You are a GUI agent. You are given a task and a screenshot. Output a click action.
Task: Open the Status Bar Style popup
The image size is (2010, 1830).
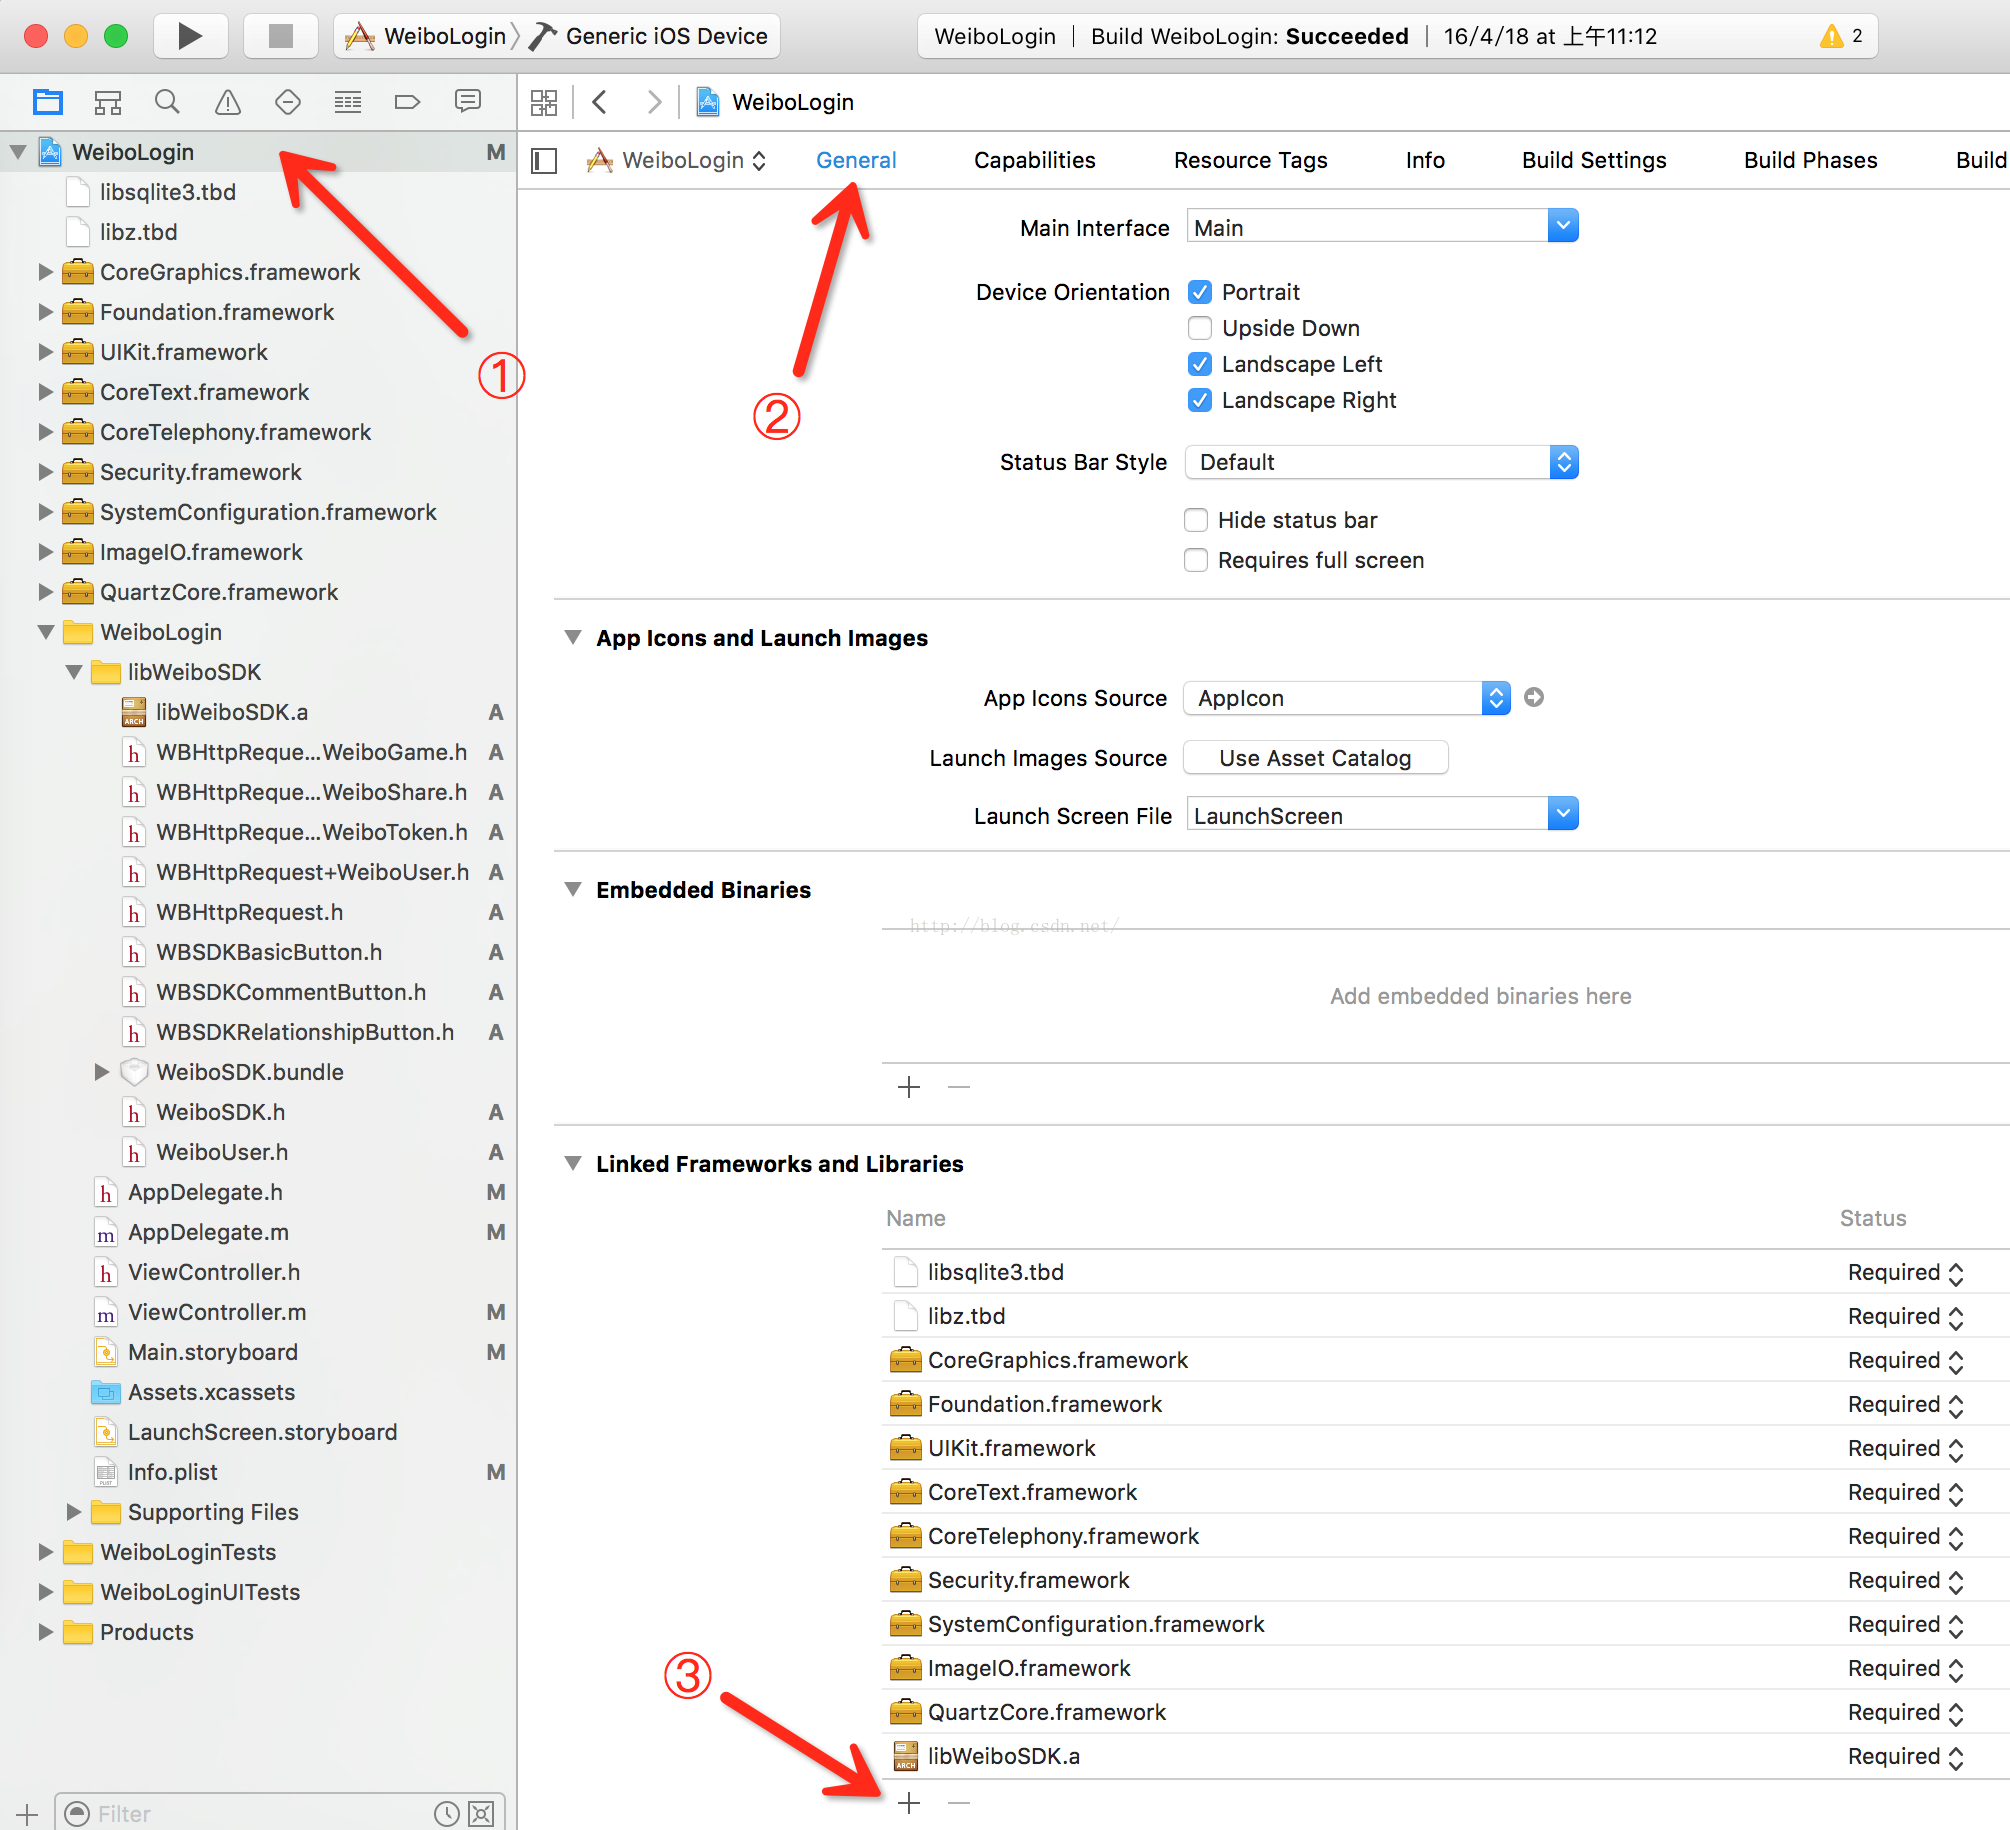(1382, 462)
